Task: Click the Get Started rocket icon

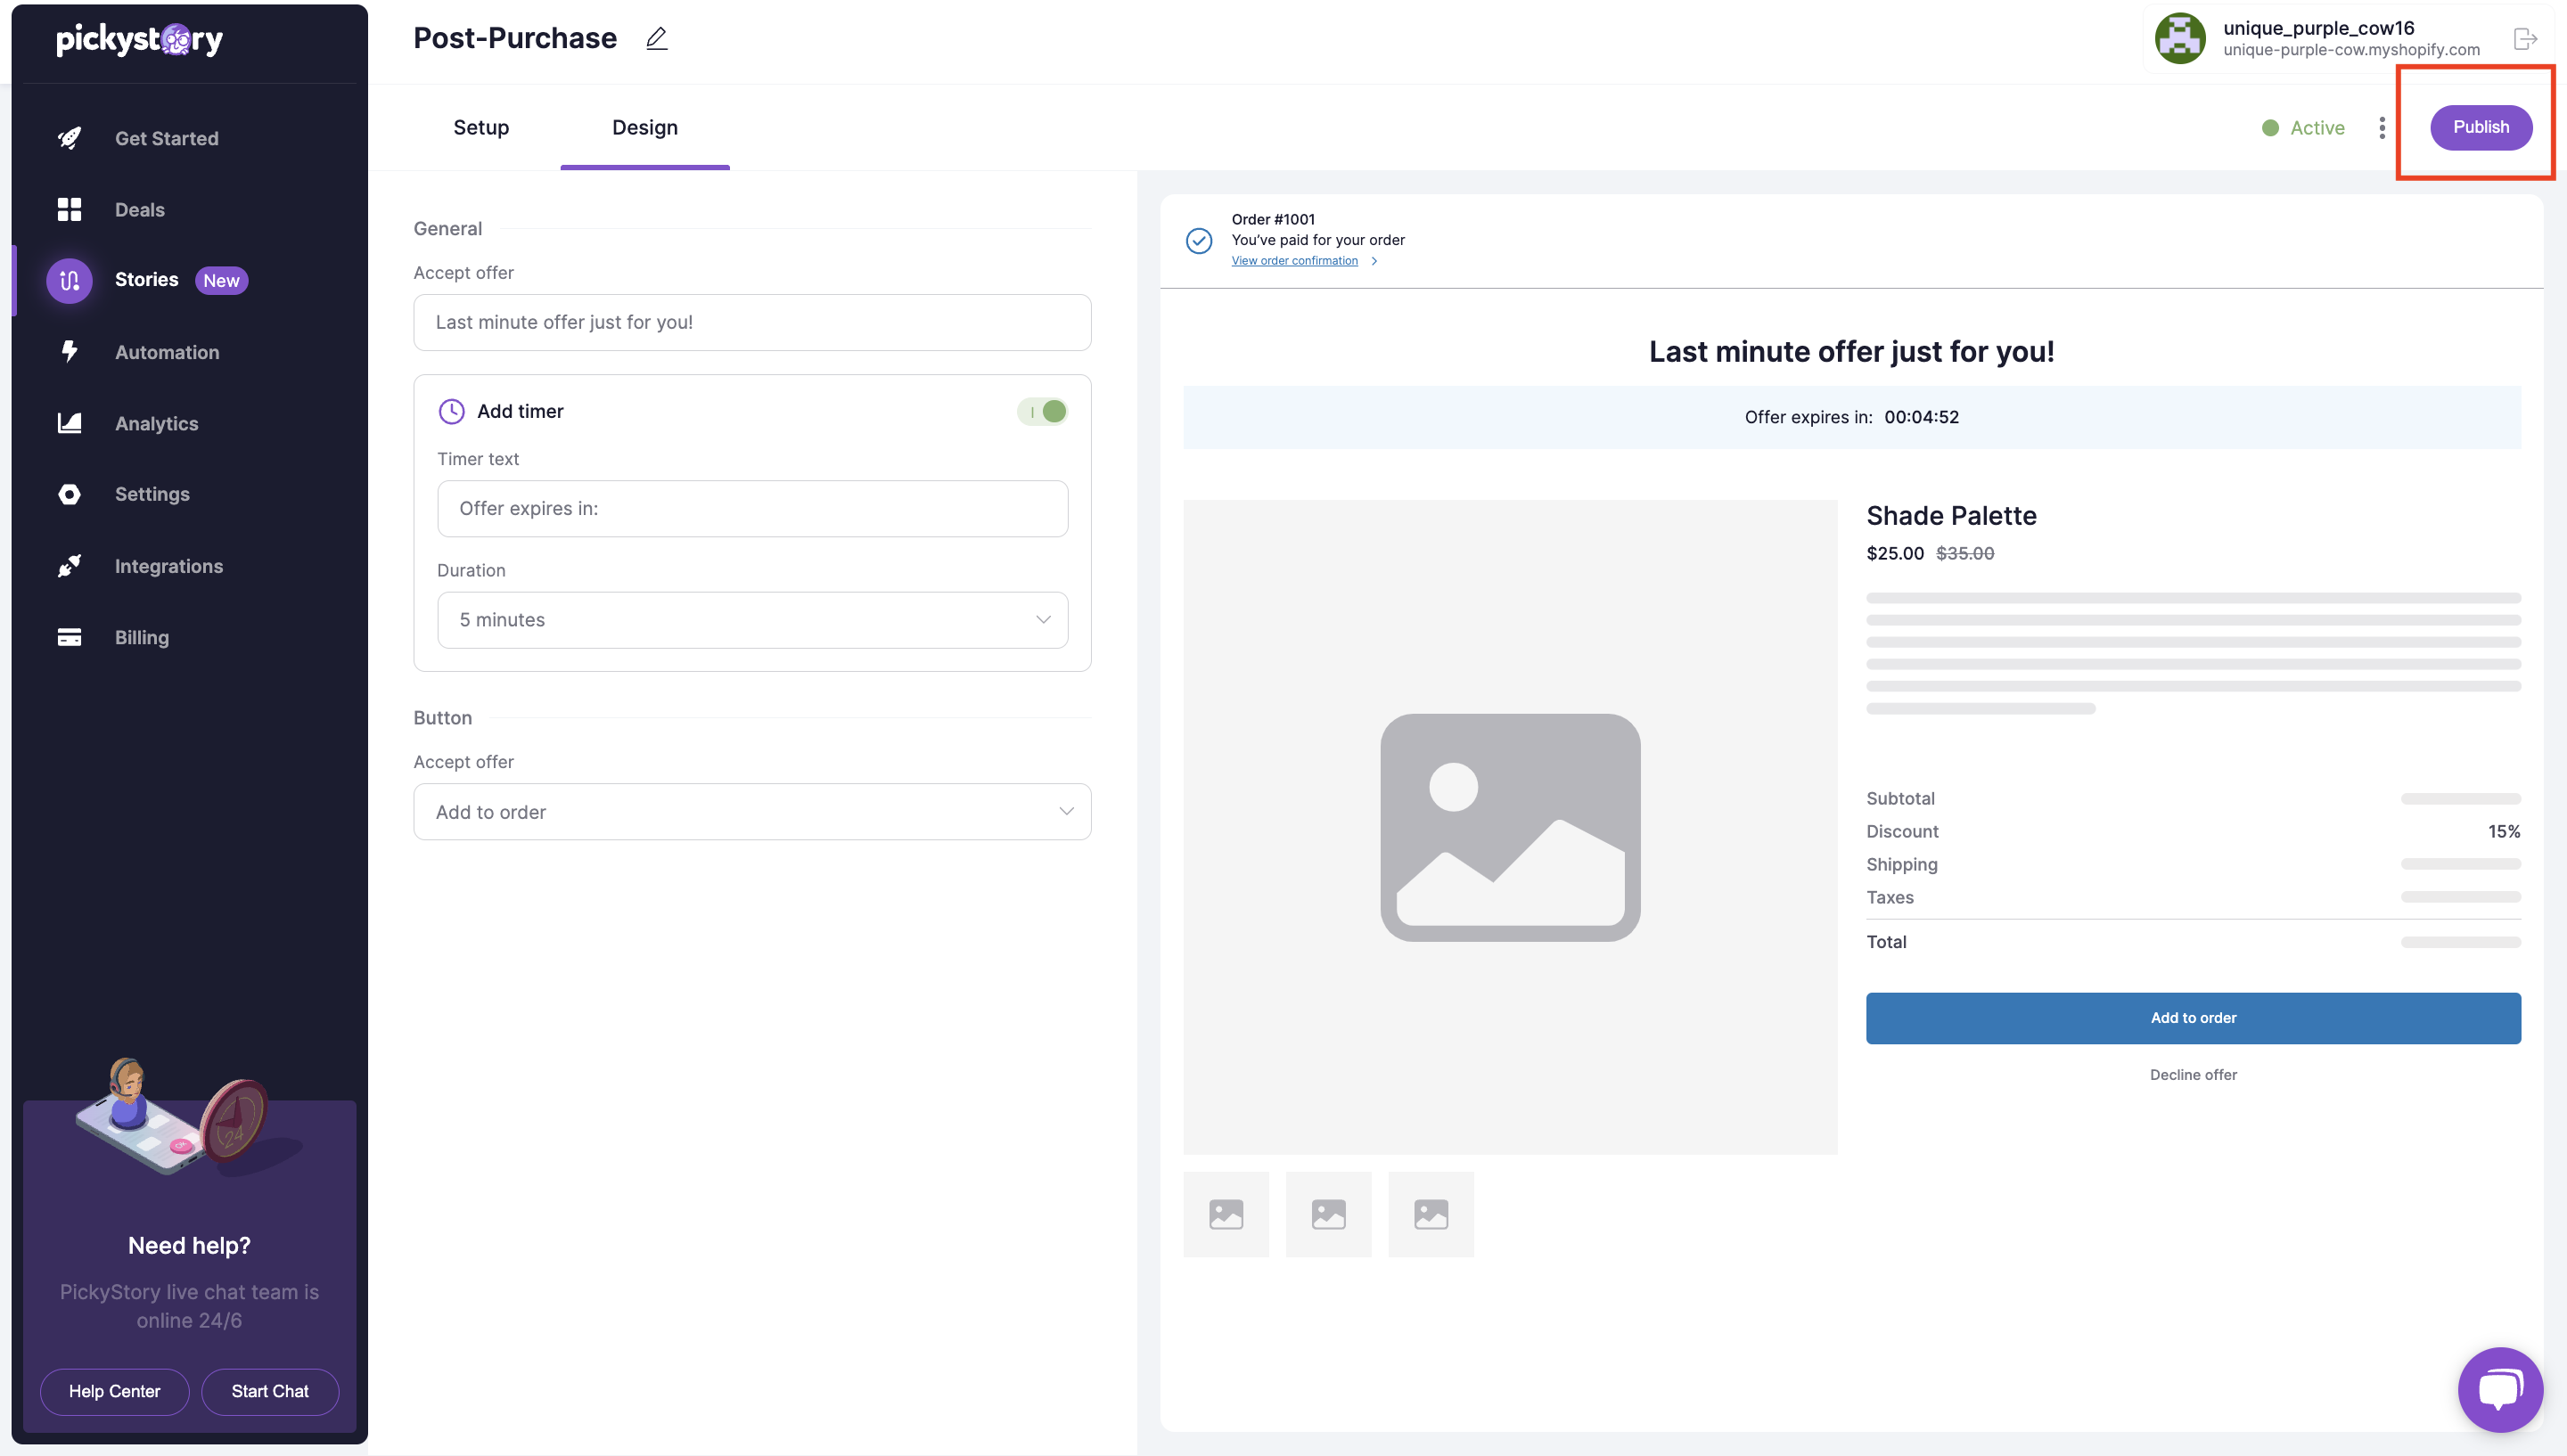Action: coord(69,138)
